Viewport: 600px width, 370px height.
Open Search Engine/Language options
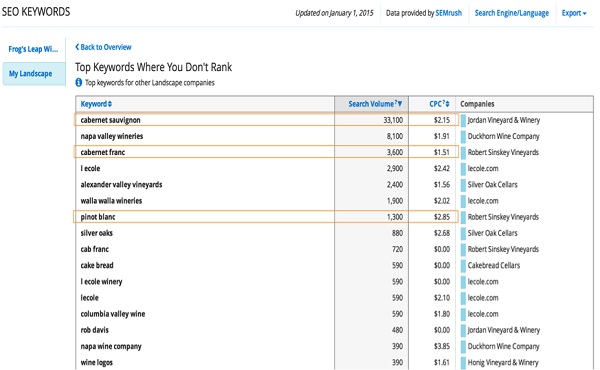(512, 13)
